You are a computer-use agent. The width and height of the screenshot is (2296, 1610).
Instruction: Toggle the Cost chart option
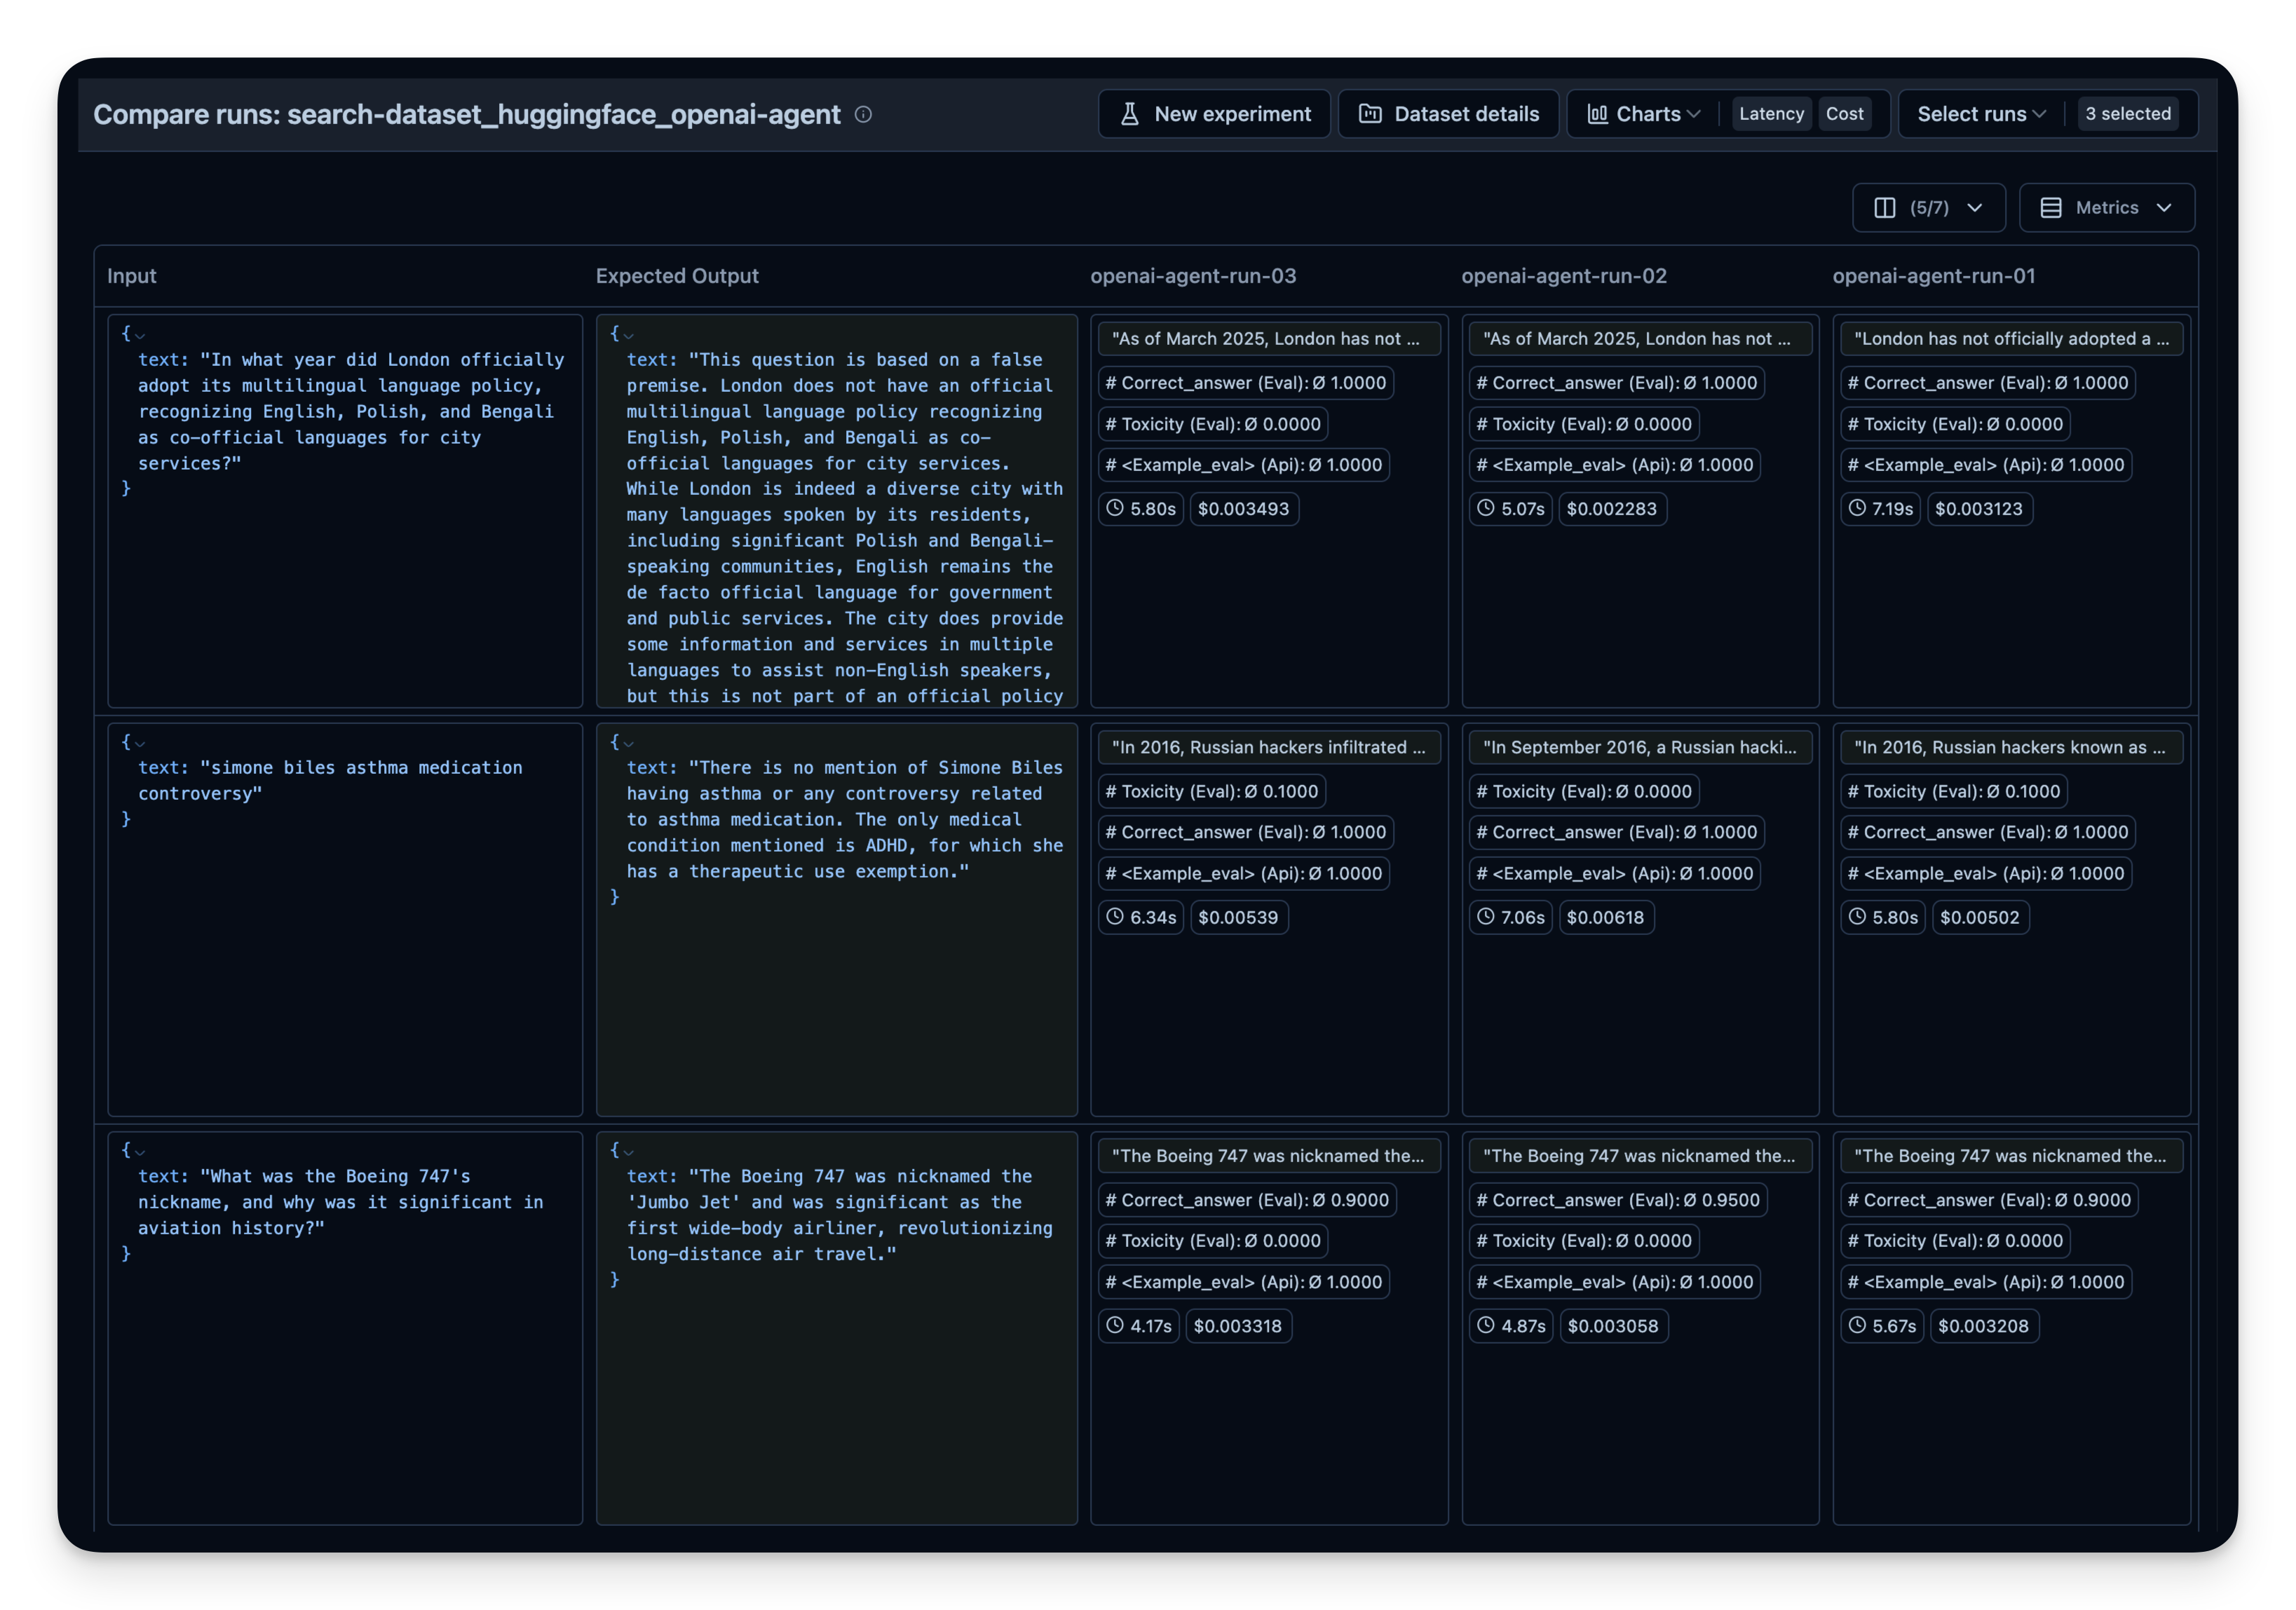[x=1844, y=114]
